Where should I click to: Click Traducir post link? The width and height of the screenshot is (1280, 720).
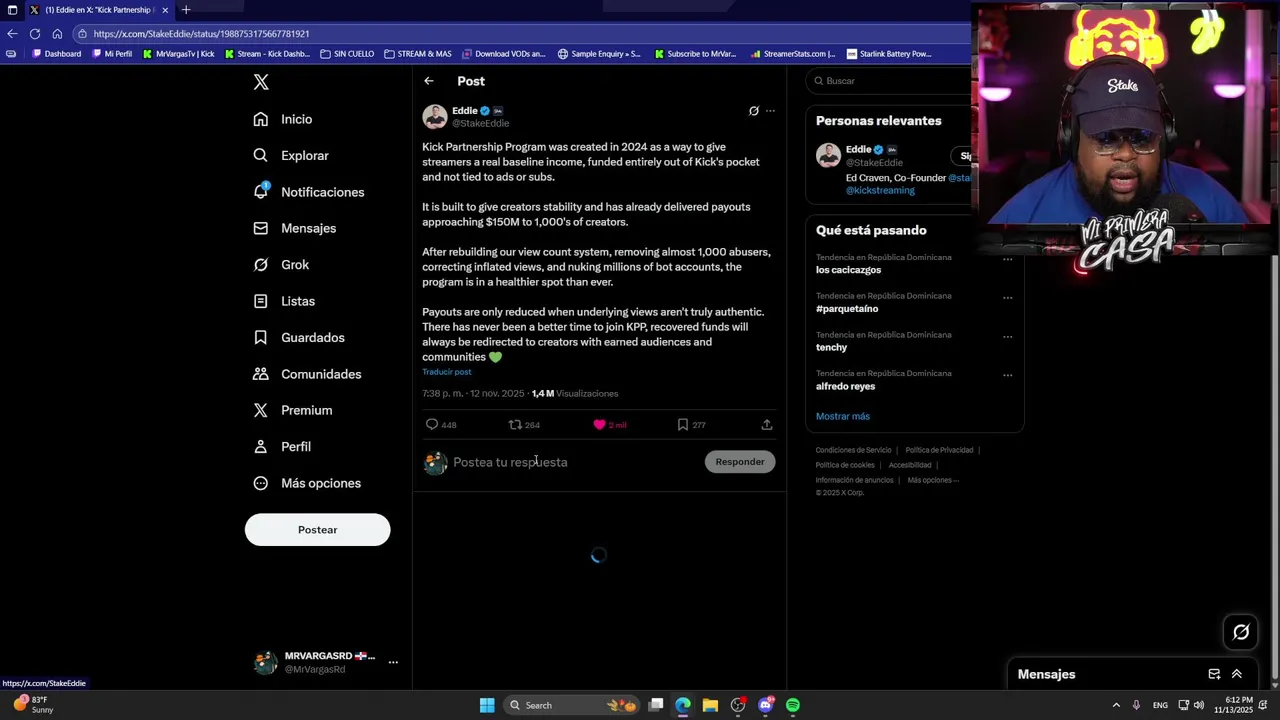(446, 372)
